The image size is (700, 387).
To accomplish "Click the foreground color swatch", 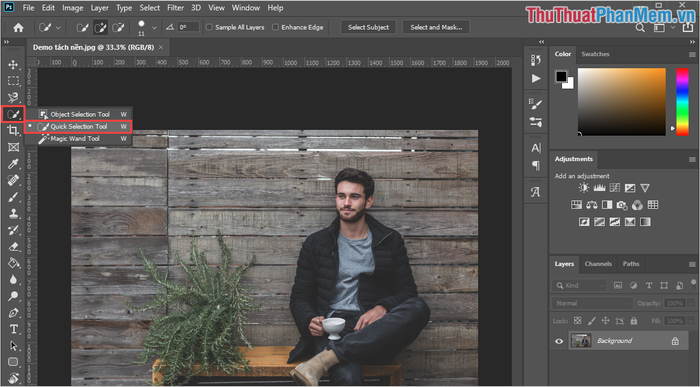I will tap(561, 76).
